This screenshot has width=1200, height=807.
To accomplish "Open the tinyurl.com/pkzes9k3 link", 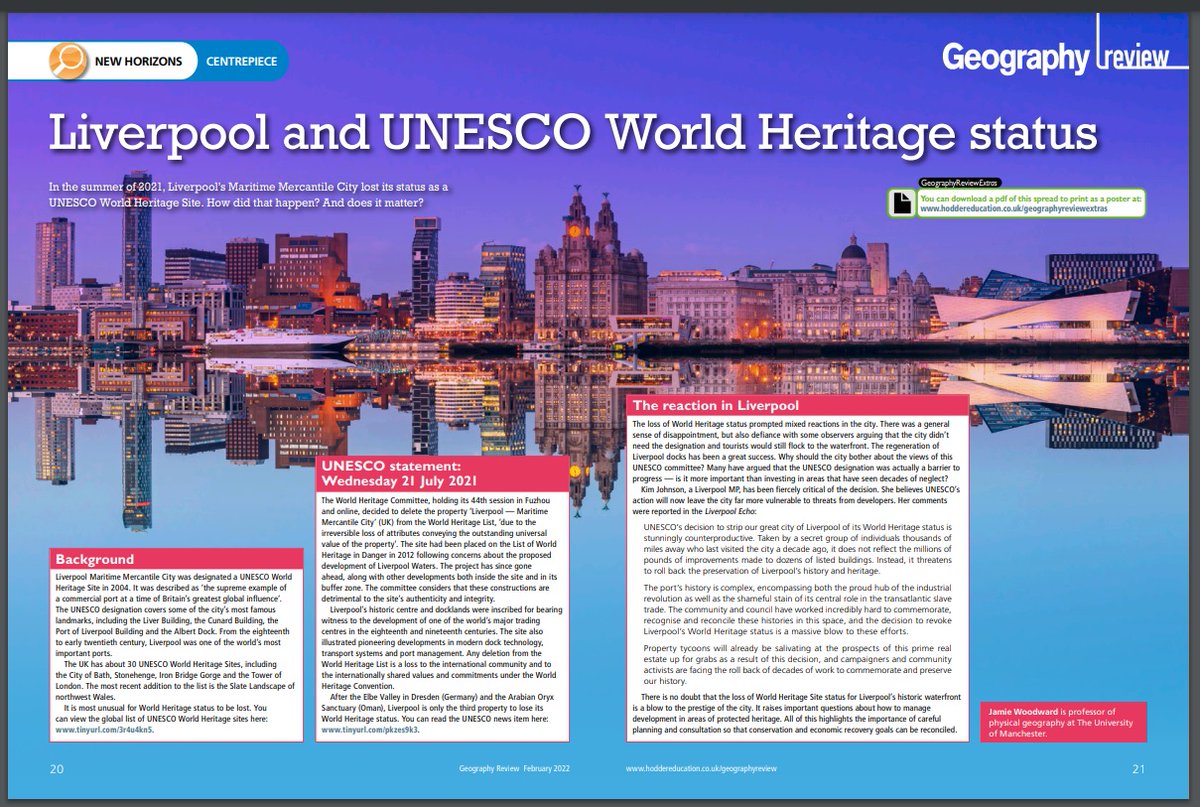I will point(370,730).
